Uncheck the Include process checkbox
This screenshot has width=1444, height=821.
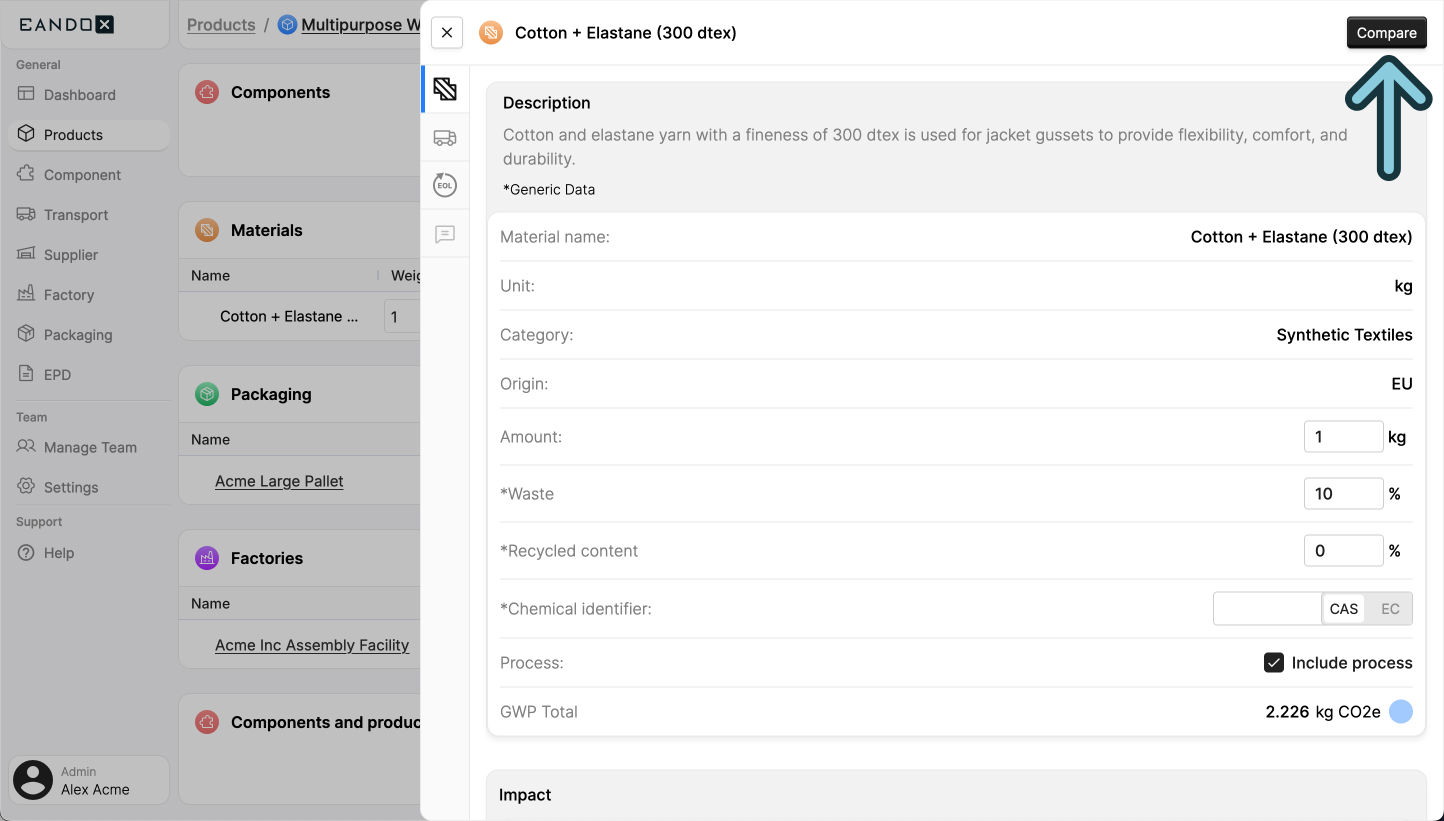click(1273, 662)
